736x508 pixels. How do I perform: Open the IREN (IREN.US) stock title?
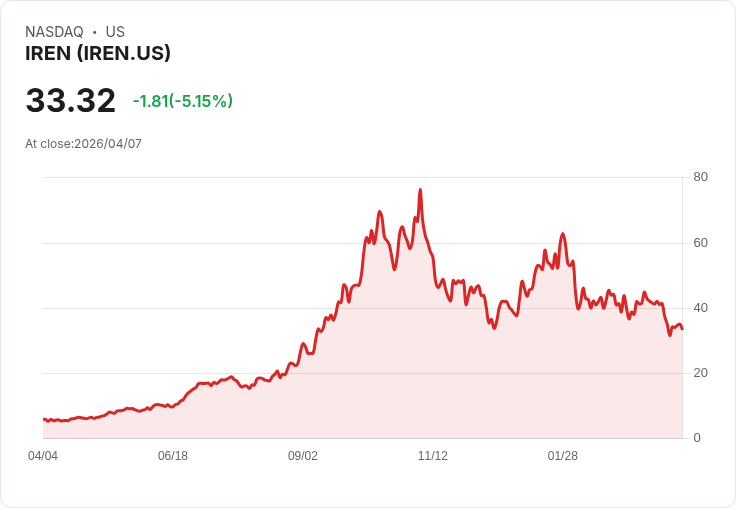point(98,54)
